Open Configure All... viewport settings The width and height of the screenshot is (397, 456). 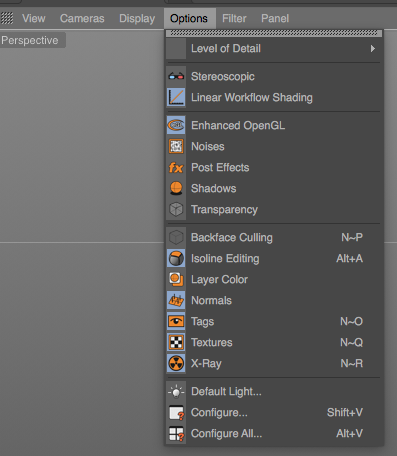[274, 433]
